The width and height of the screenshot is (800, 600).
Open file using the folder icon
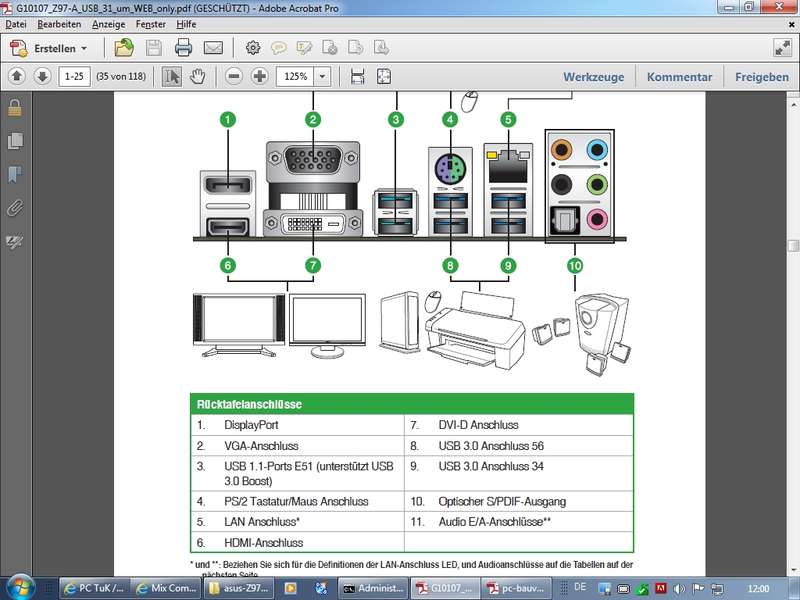coord(124,47)
